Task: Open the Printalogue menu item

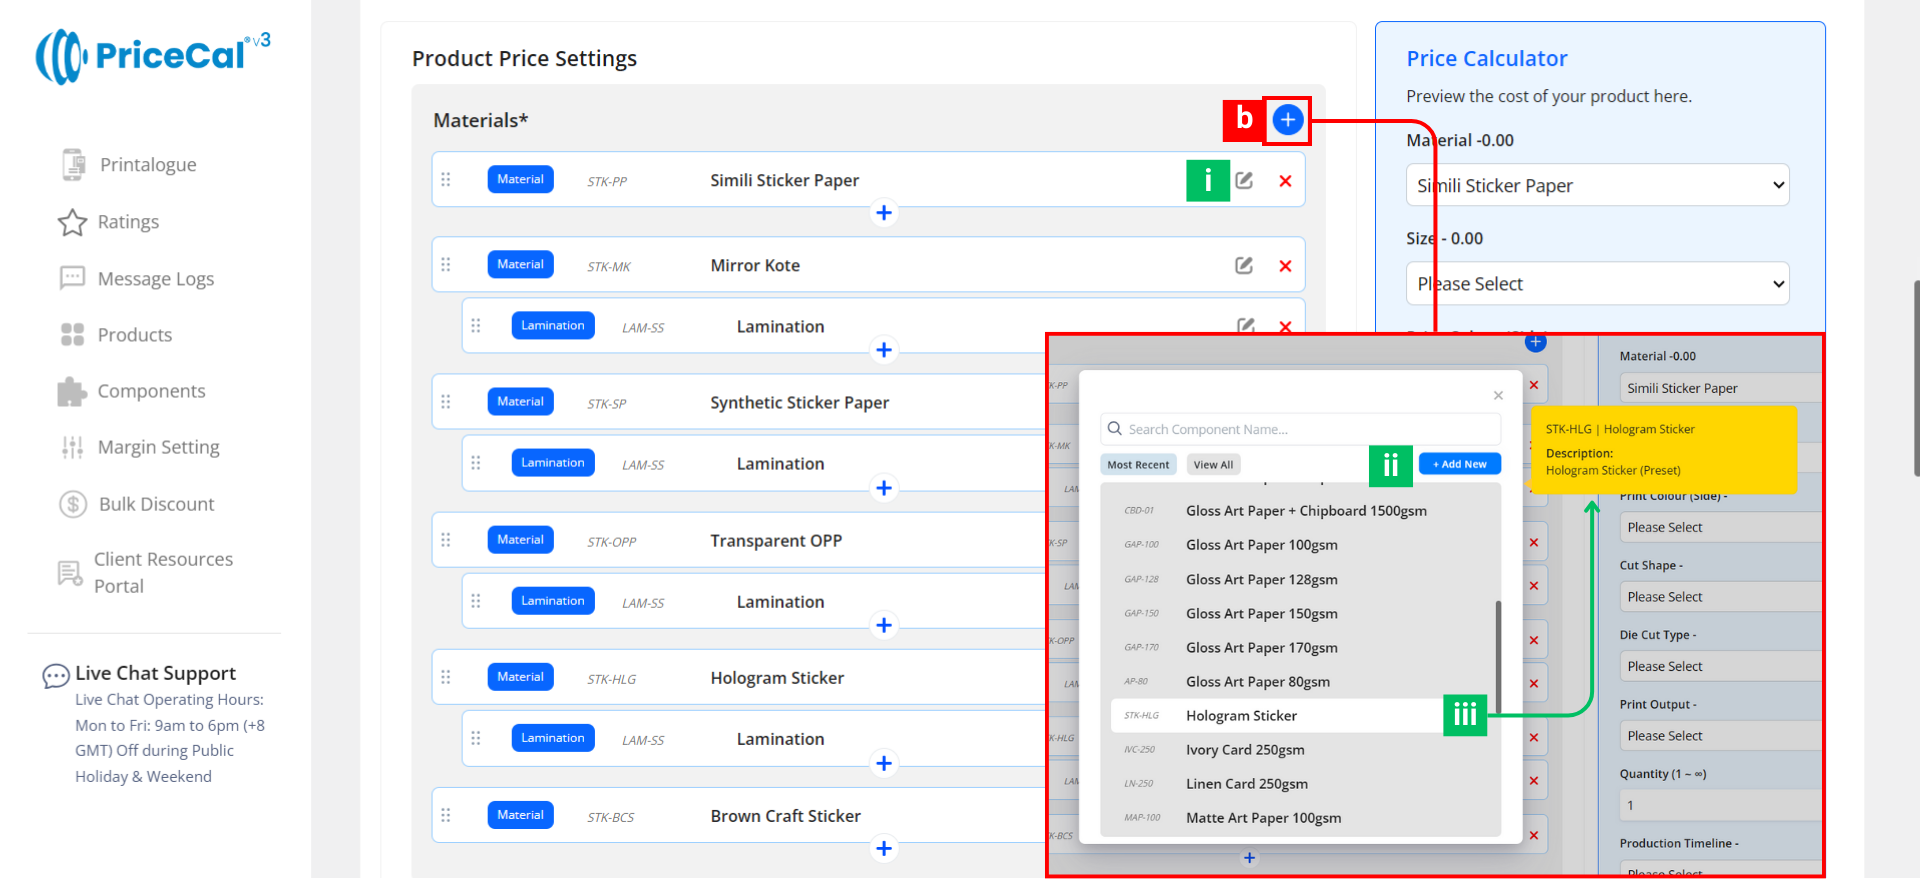Action: pyautogui.click(x=147, y=165)
